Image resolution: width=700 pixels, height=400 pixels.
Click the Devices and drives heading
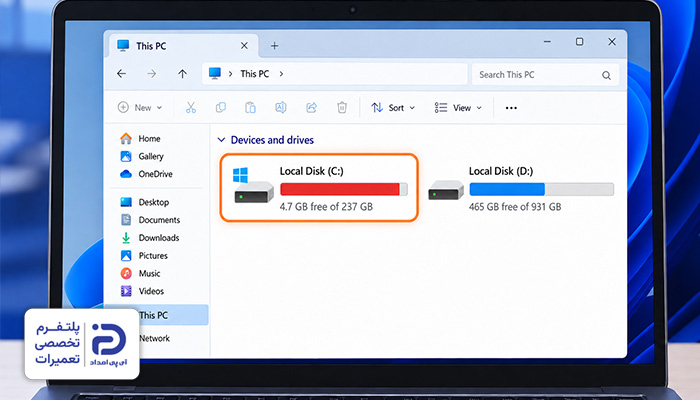[272, 140]
